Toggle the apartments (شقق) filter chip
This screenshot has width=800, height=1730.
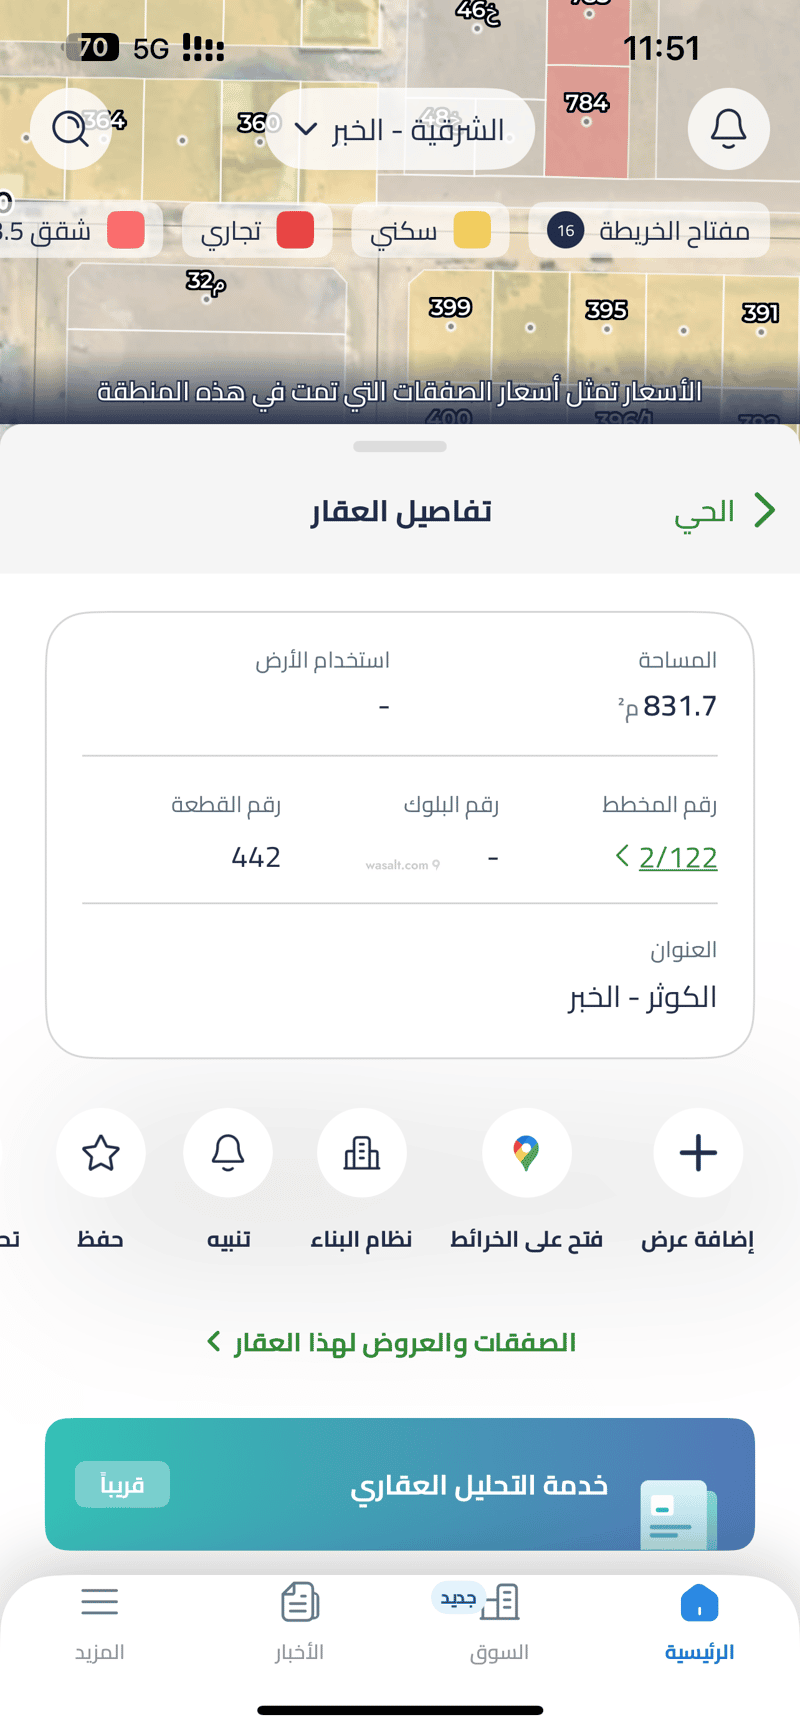[75, 231]
